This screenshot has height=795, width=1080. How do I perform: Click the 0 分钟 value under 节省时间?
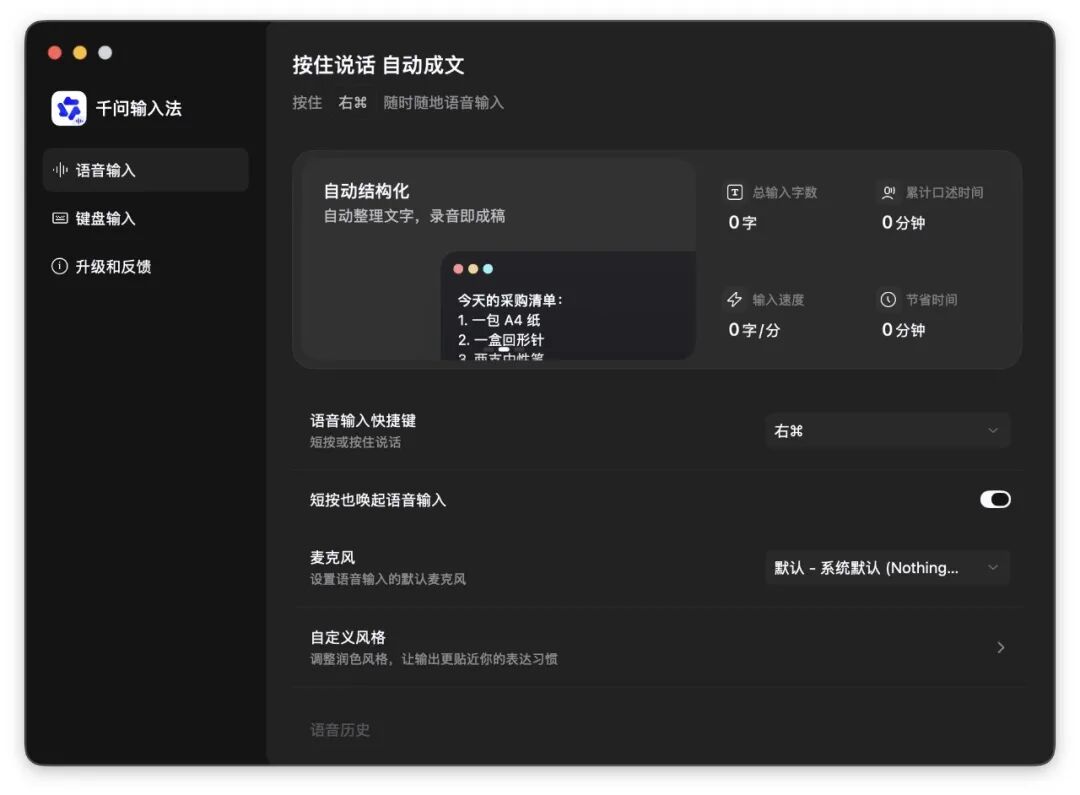903,330
